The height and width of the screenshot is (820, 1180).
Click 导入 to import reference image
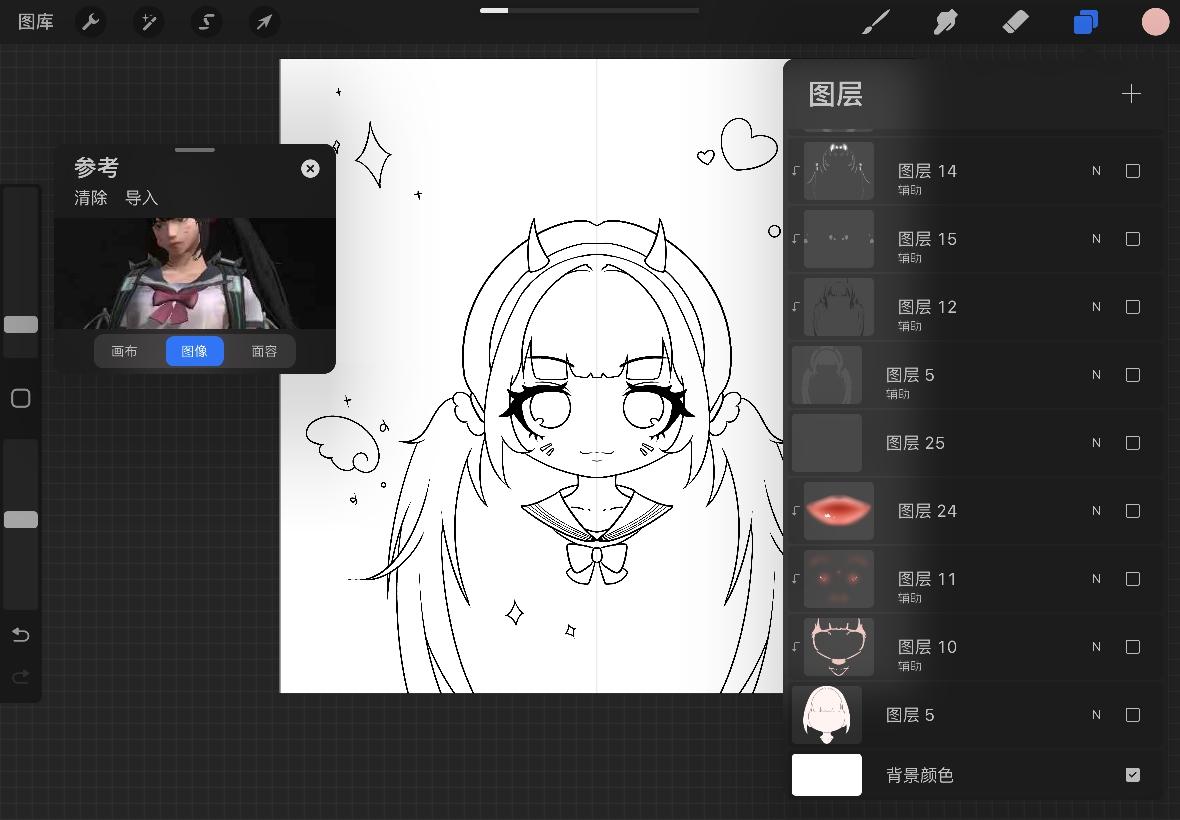pos(141,198)
